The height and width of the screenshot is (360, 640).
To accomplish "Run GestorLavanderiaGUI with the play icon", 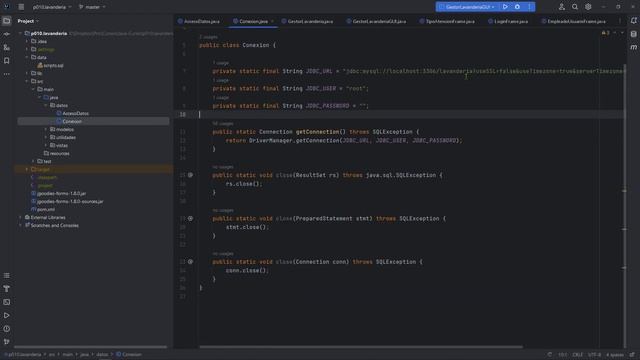I will pos(505,7).
